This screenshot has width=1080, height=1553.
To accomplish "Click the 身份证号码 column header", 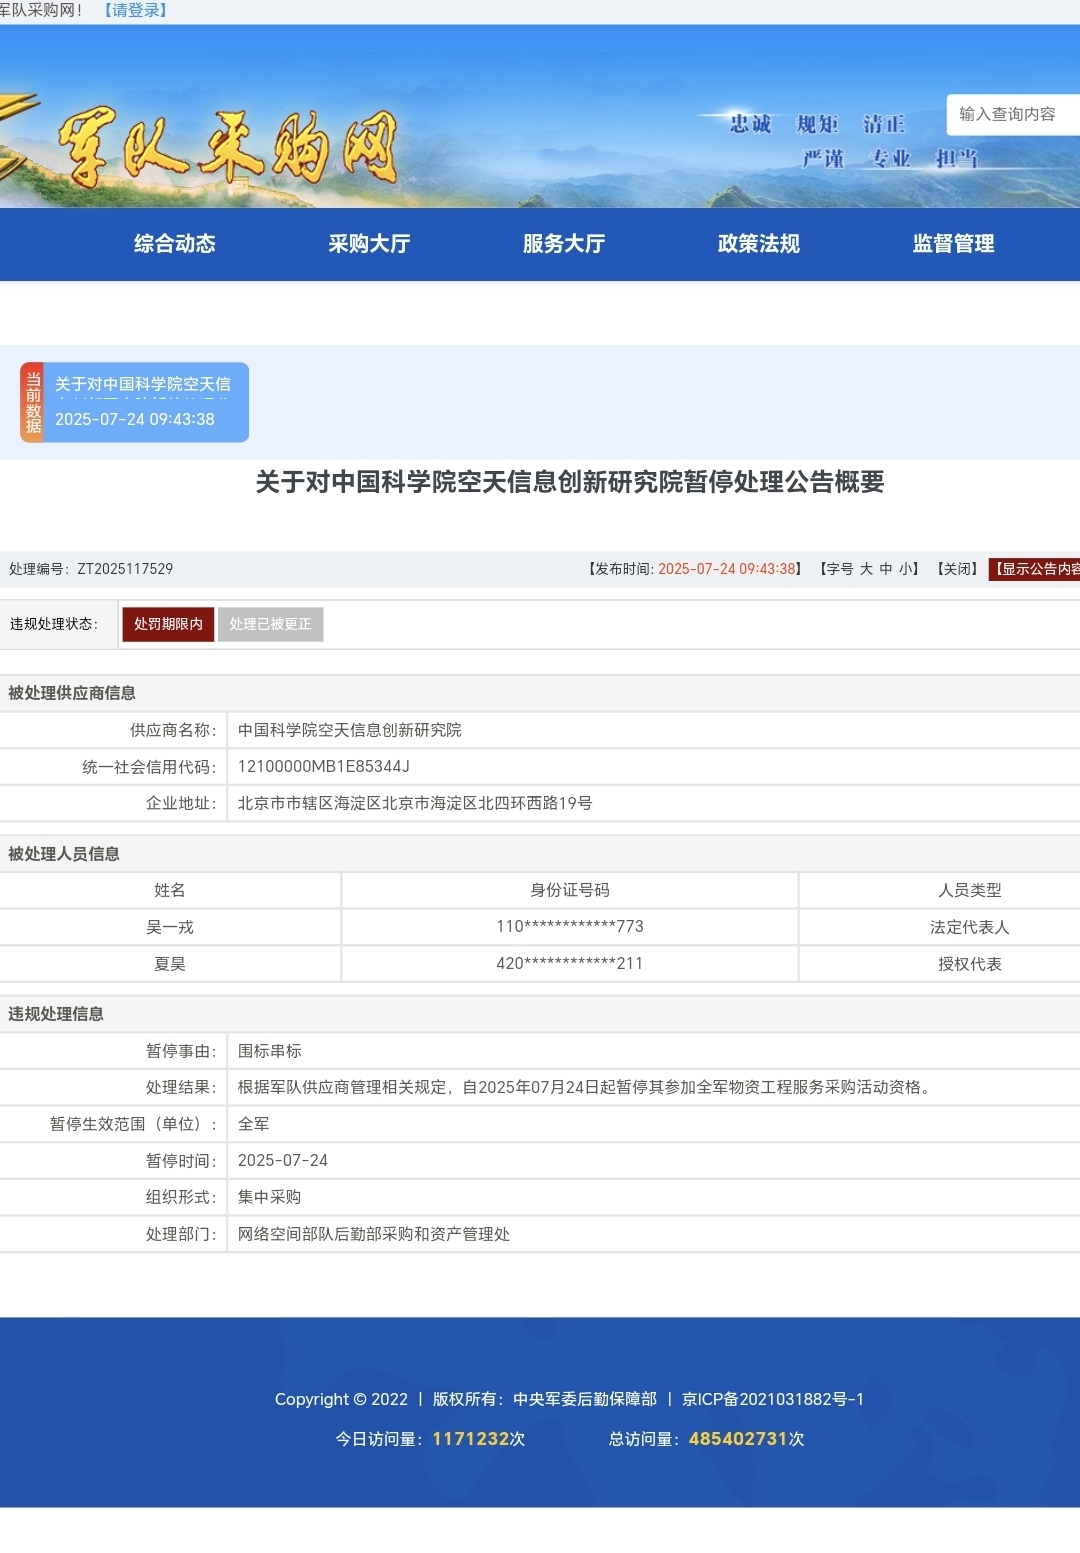I will (x=570, y=891).
